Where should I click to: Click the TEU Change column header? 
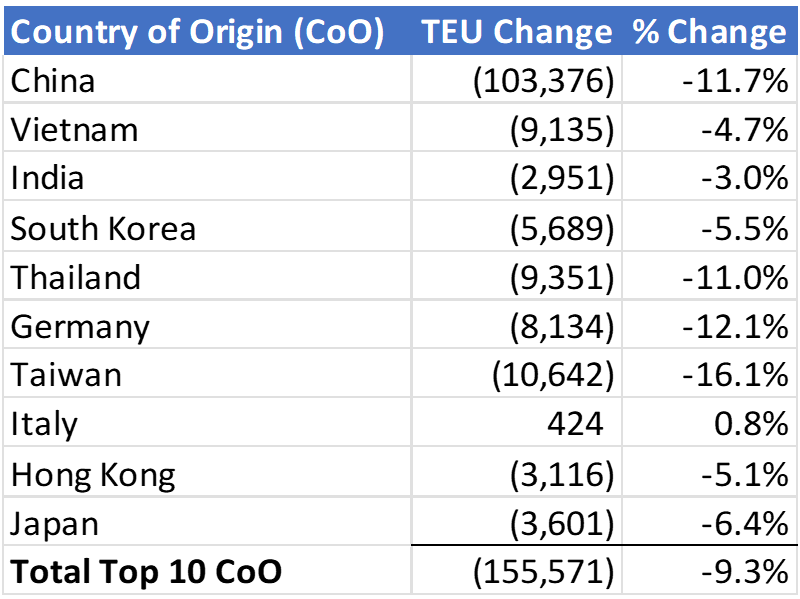516,31
